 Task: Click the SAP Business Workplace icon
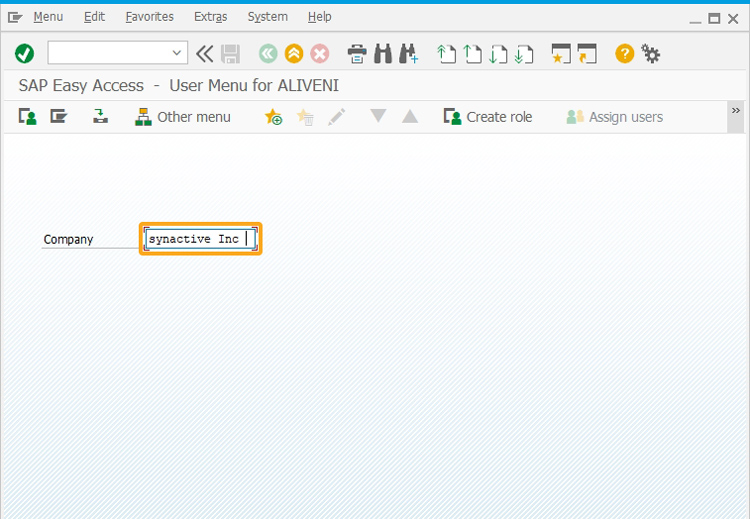tap(100, 116)
